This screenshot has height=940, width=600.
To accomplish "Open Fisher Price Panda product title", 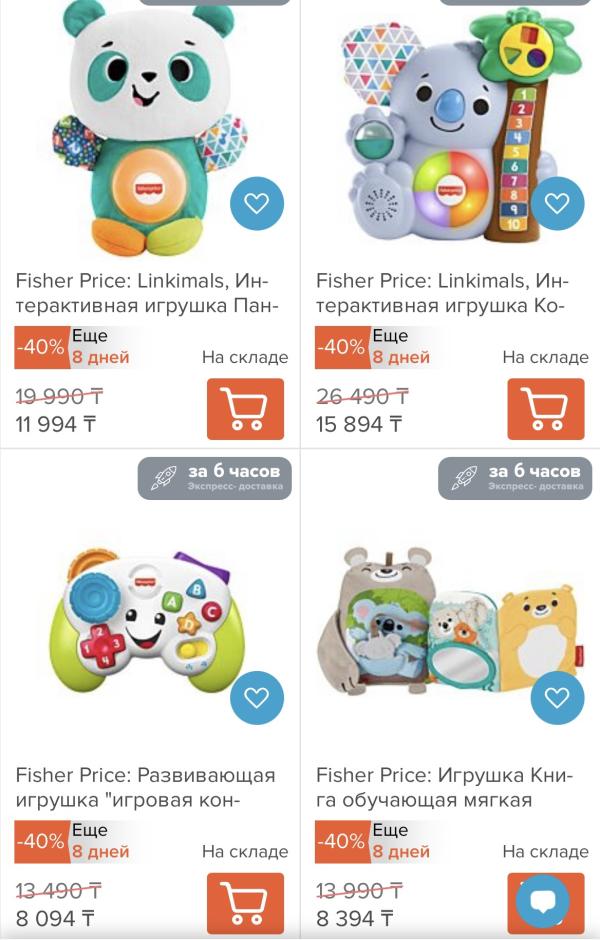I will coord(143,293).
